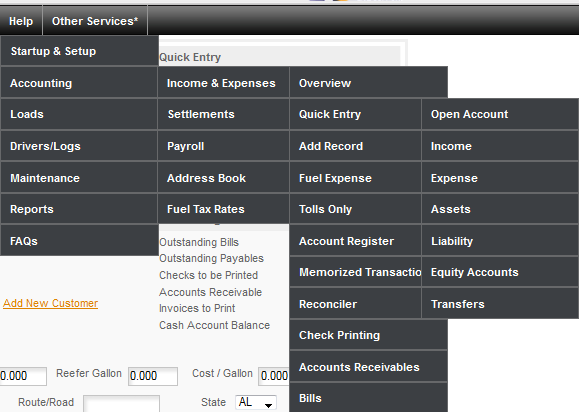Select Fuel Tax Rates menu item

pyautogui.click(x=223, y=209)
